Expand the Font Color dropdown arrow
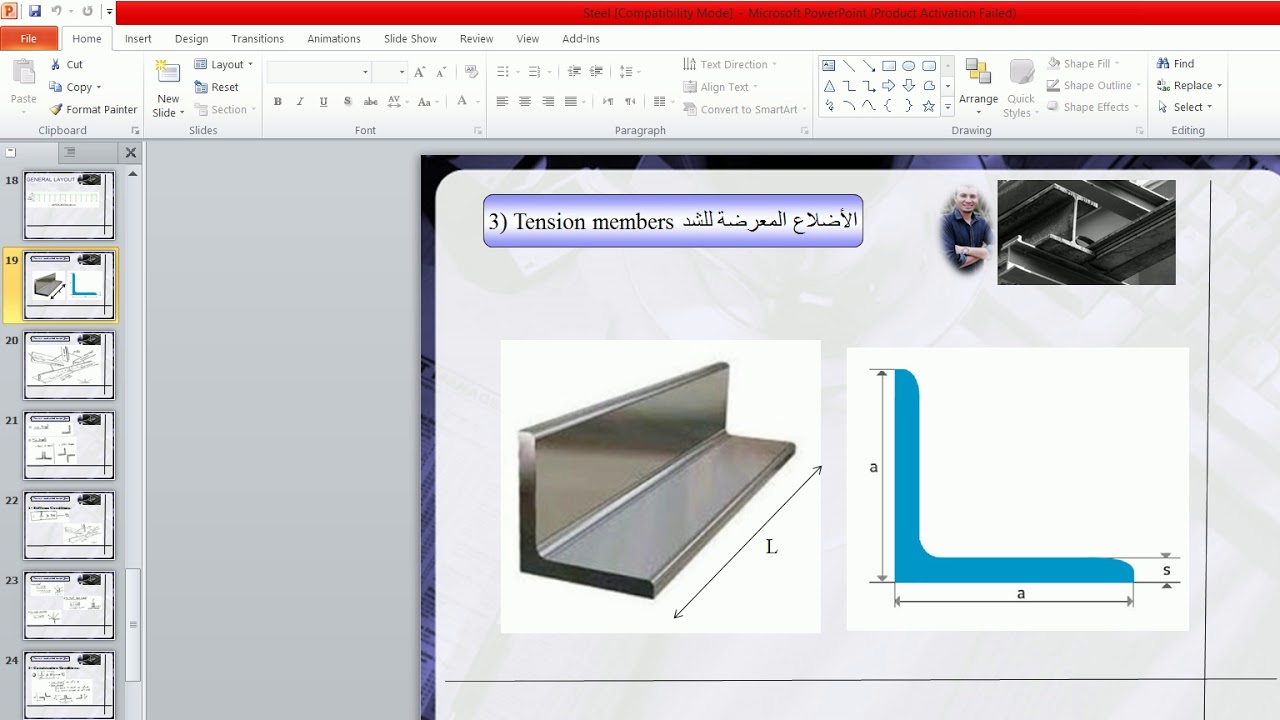Viewport: 1280px width, 720px height. (x=477, y=102)
